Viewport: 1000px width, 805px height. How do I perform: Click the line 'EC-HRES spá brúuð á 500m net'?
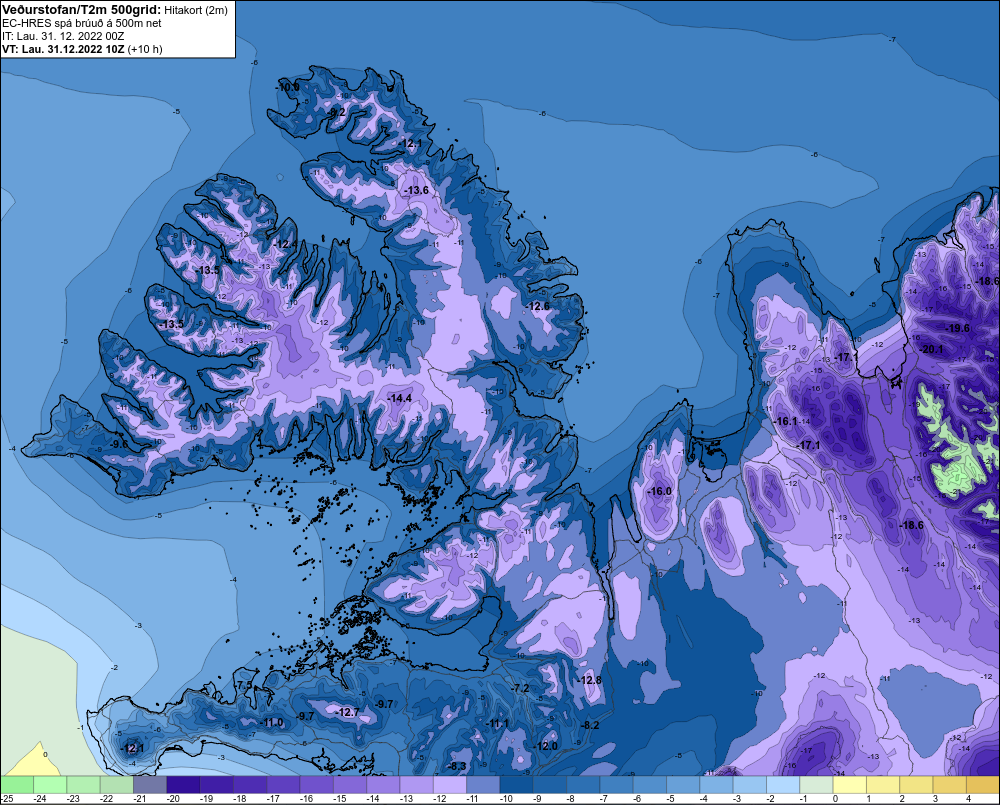point(82,23)
